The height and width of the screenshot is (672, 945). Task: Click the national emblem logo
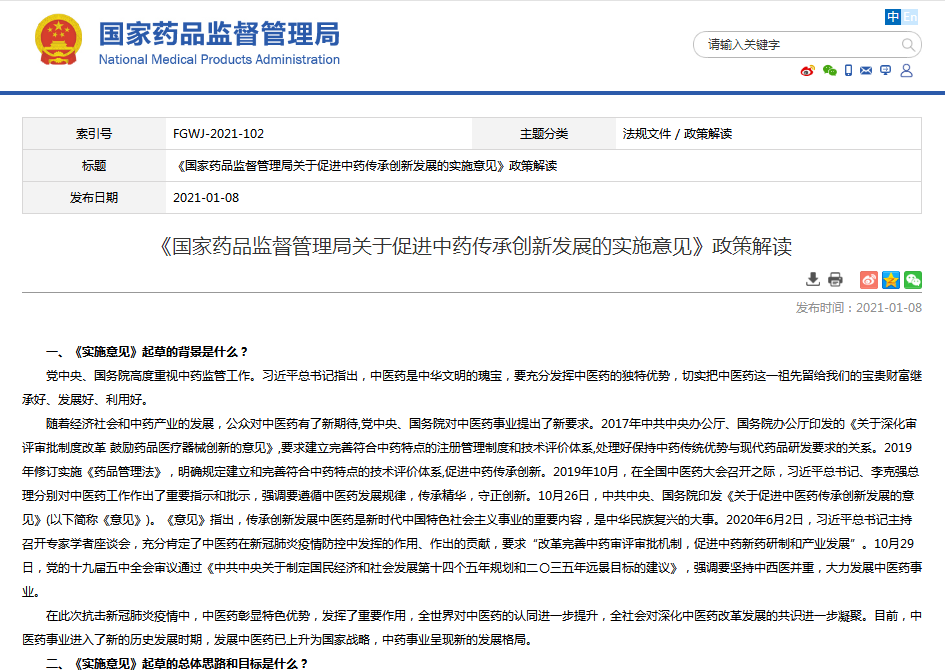(x=58, y=40)
